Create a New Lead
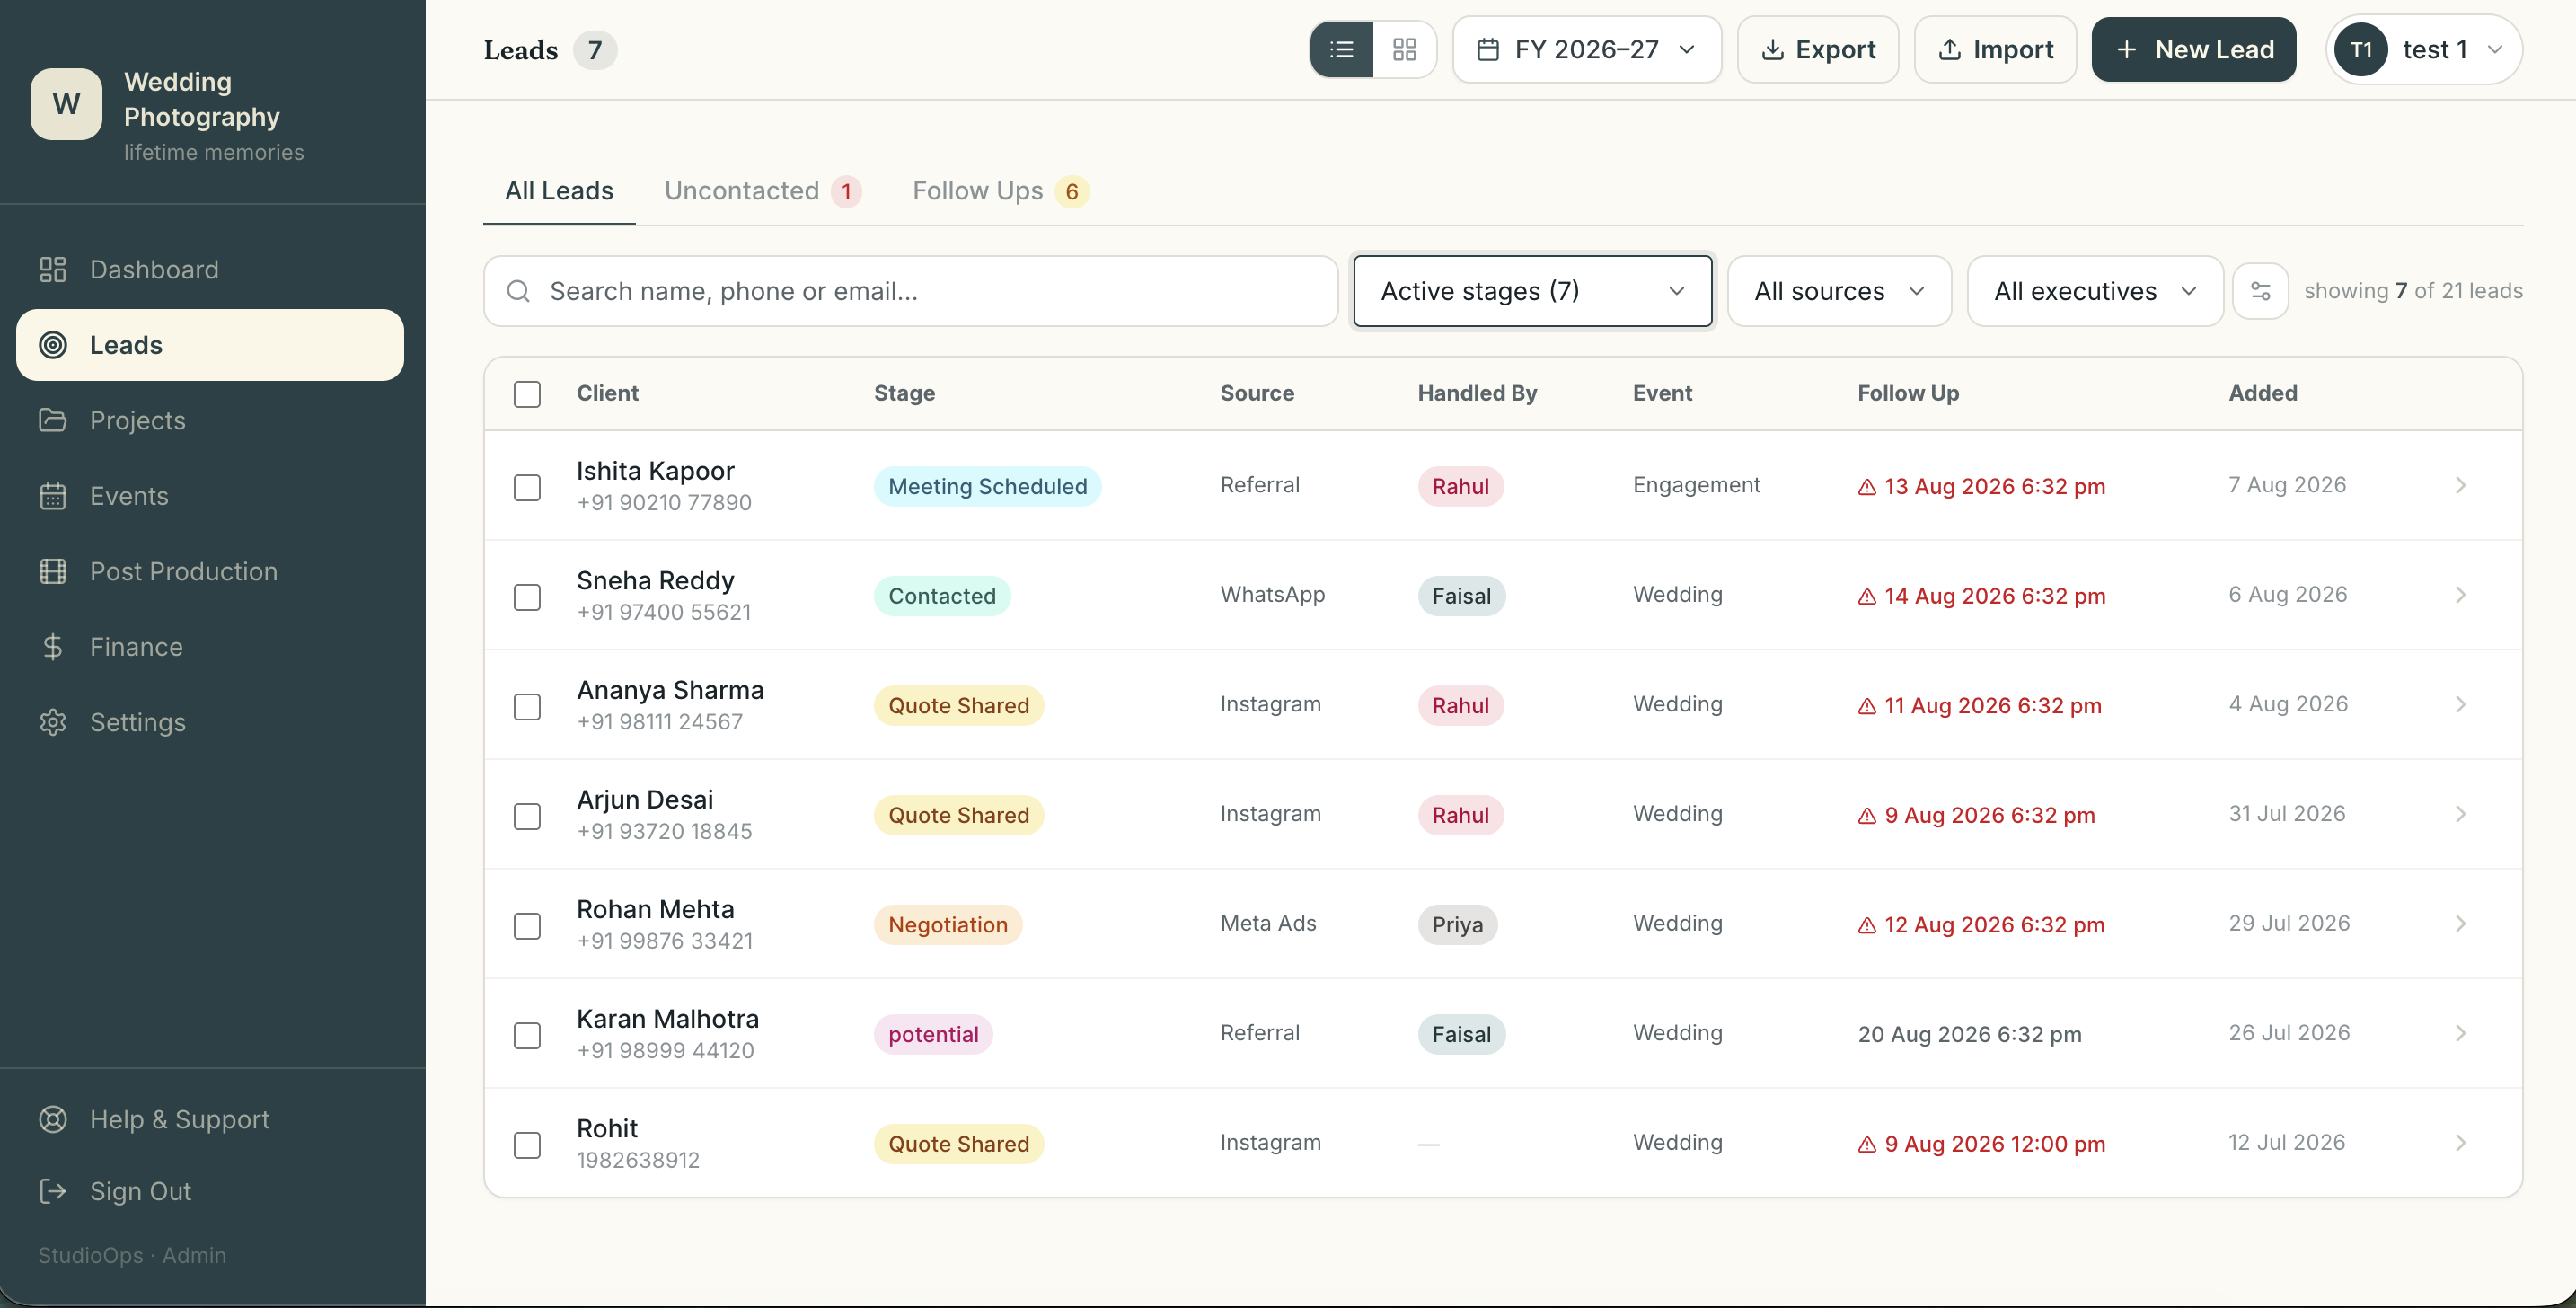Screen dimensions: 2576x1308 pyautogui.click(x=2193, y=49)
